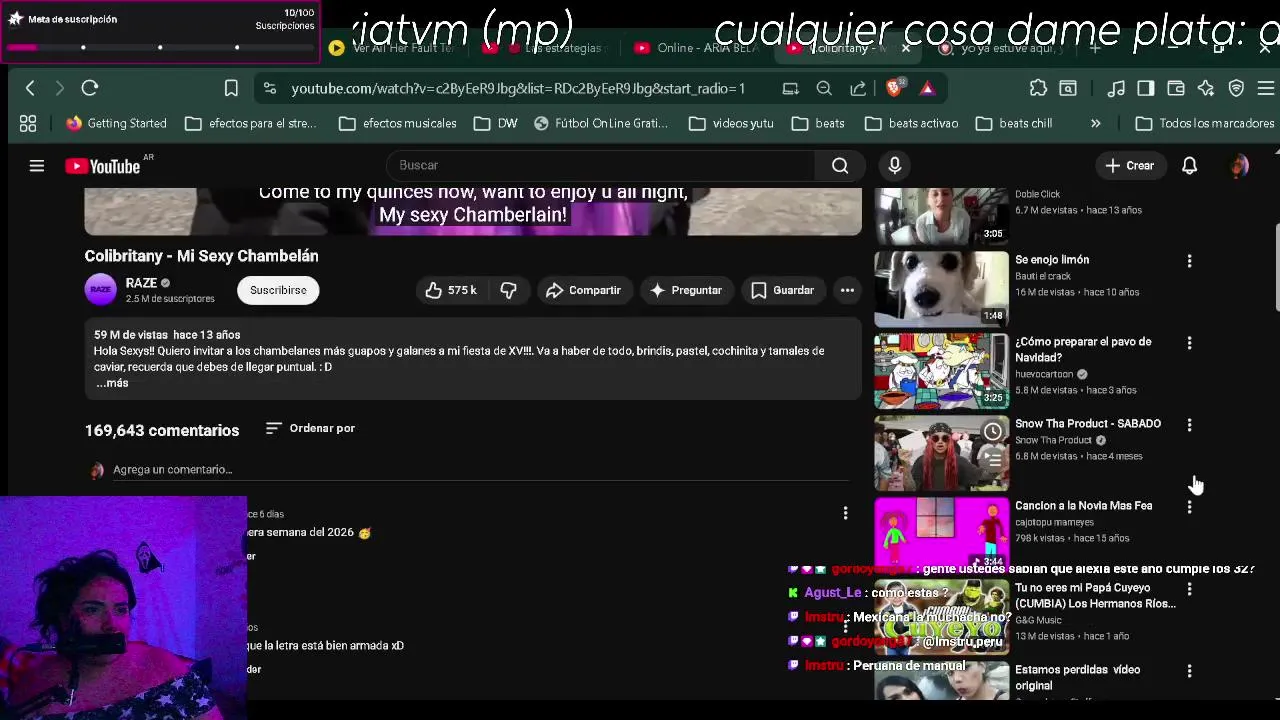
Task: Click the Compartir share button
Action: point(584,290)
